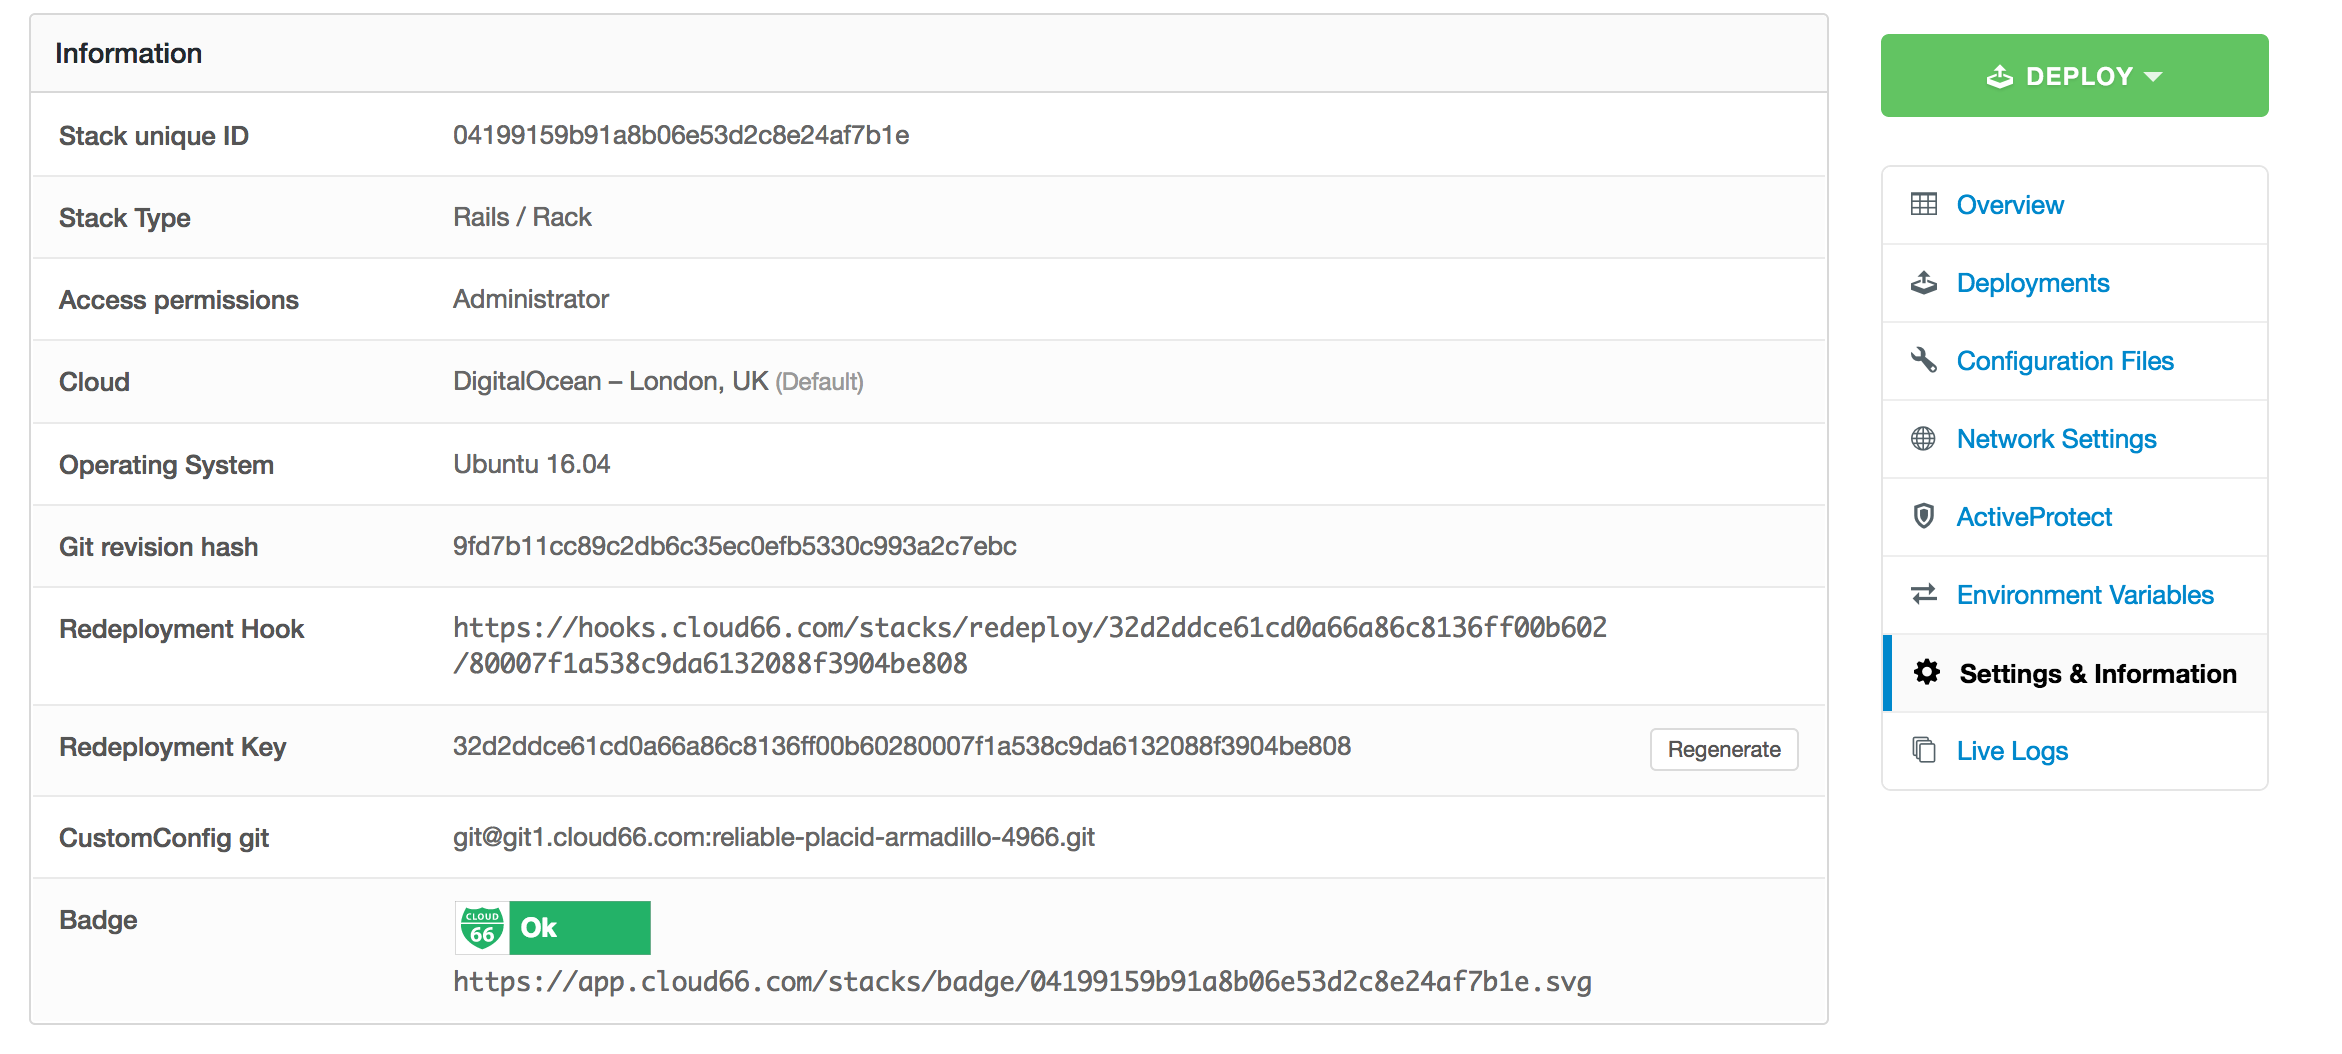This screenshot has width=2342, height=1054.
Task: Click the badge SVG URL
Action: pos(1022,982)
